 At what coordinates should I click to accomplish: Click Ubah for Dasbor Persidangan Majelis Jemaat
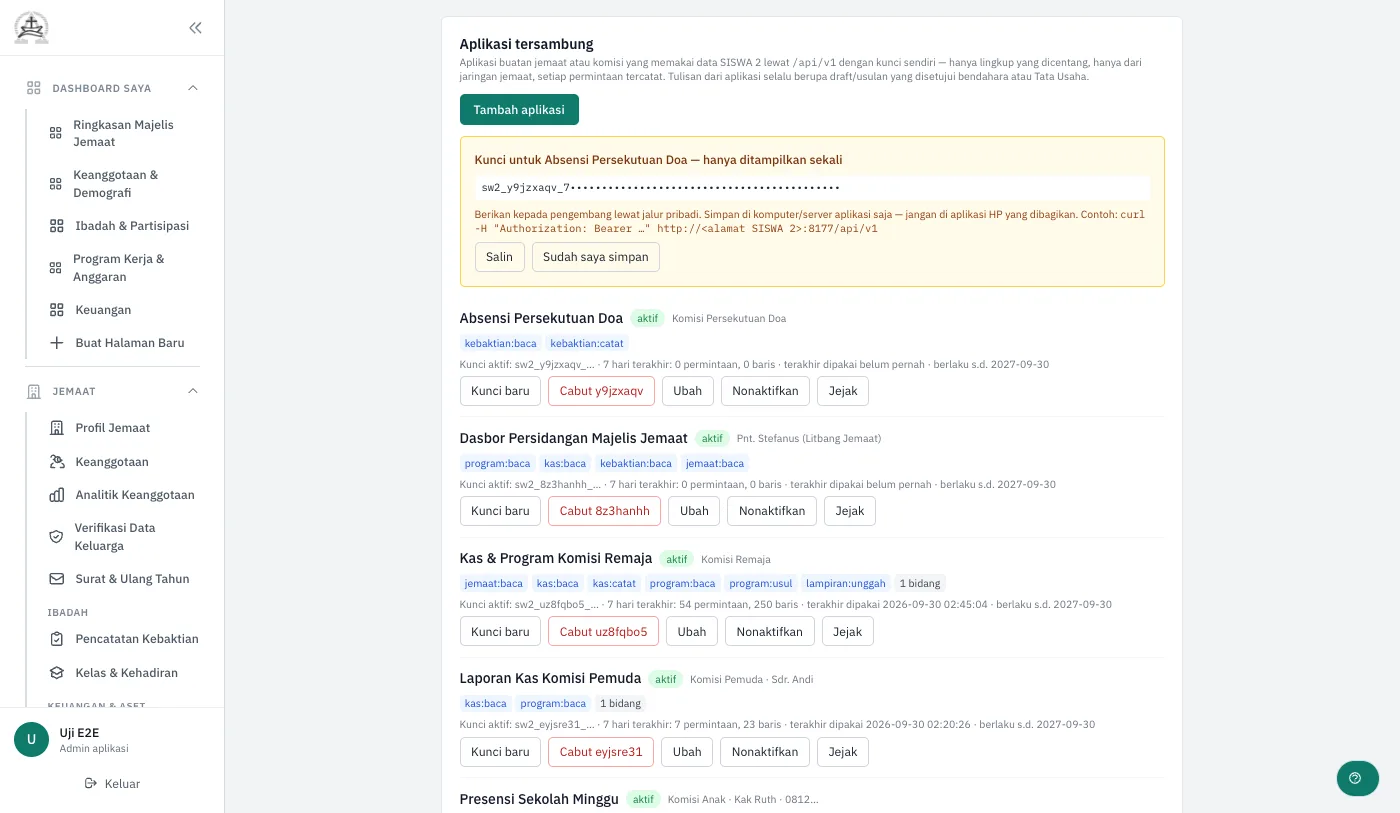[694, 511]
